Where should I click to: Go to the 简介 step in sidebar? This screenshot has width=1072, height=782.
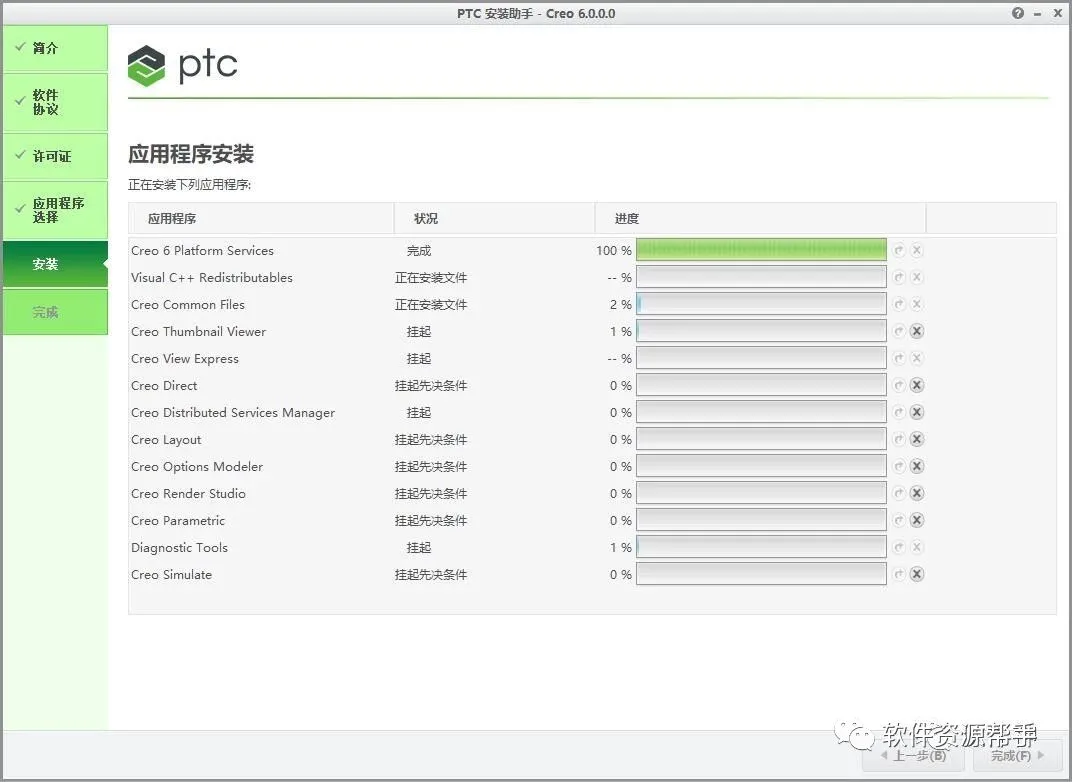[x=55, y=48]
